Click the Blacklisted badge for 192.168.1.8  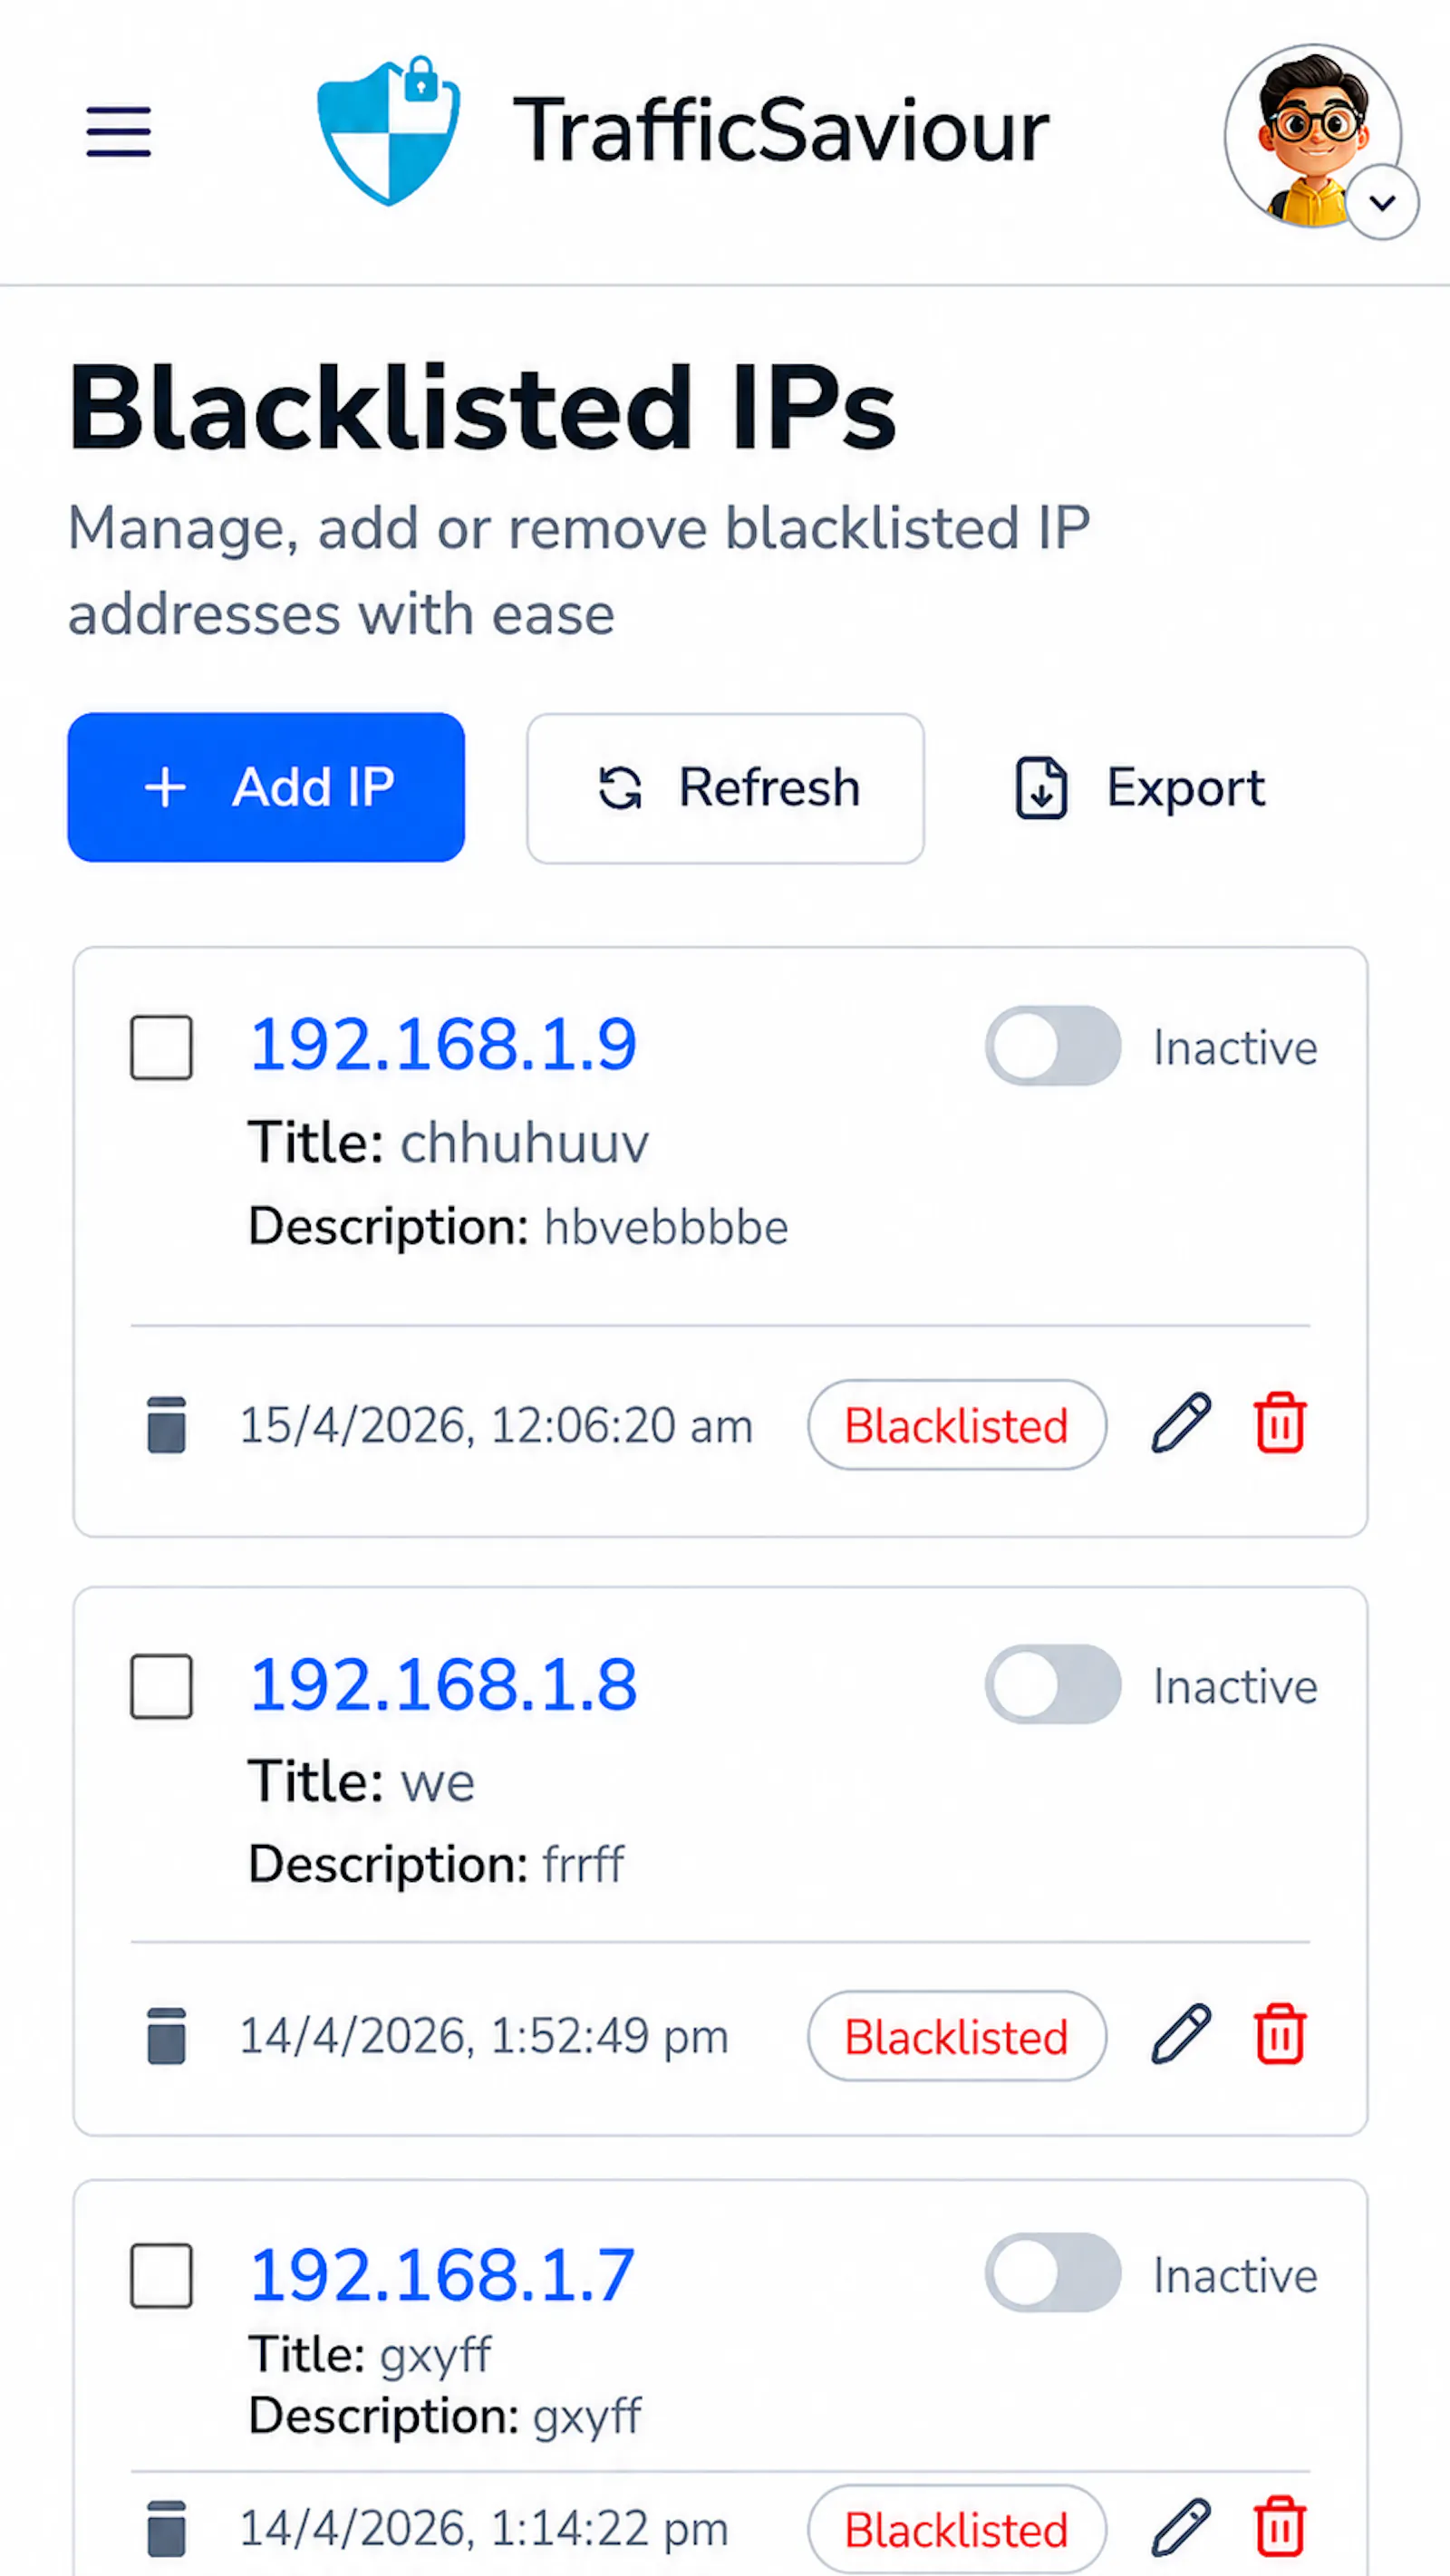click(x=957, y=2037)
